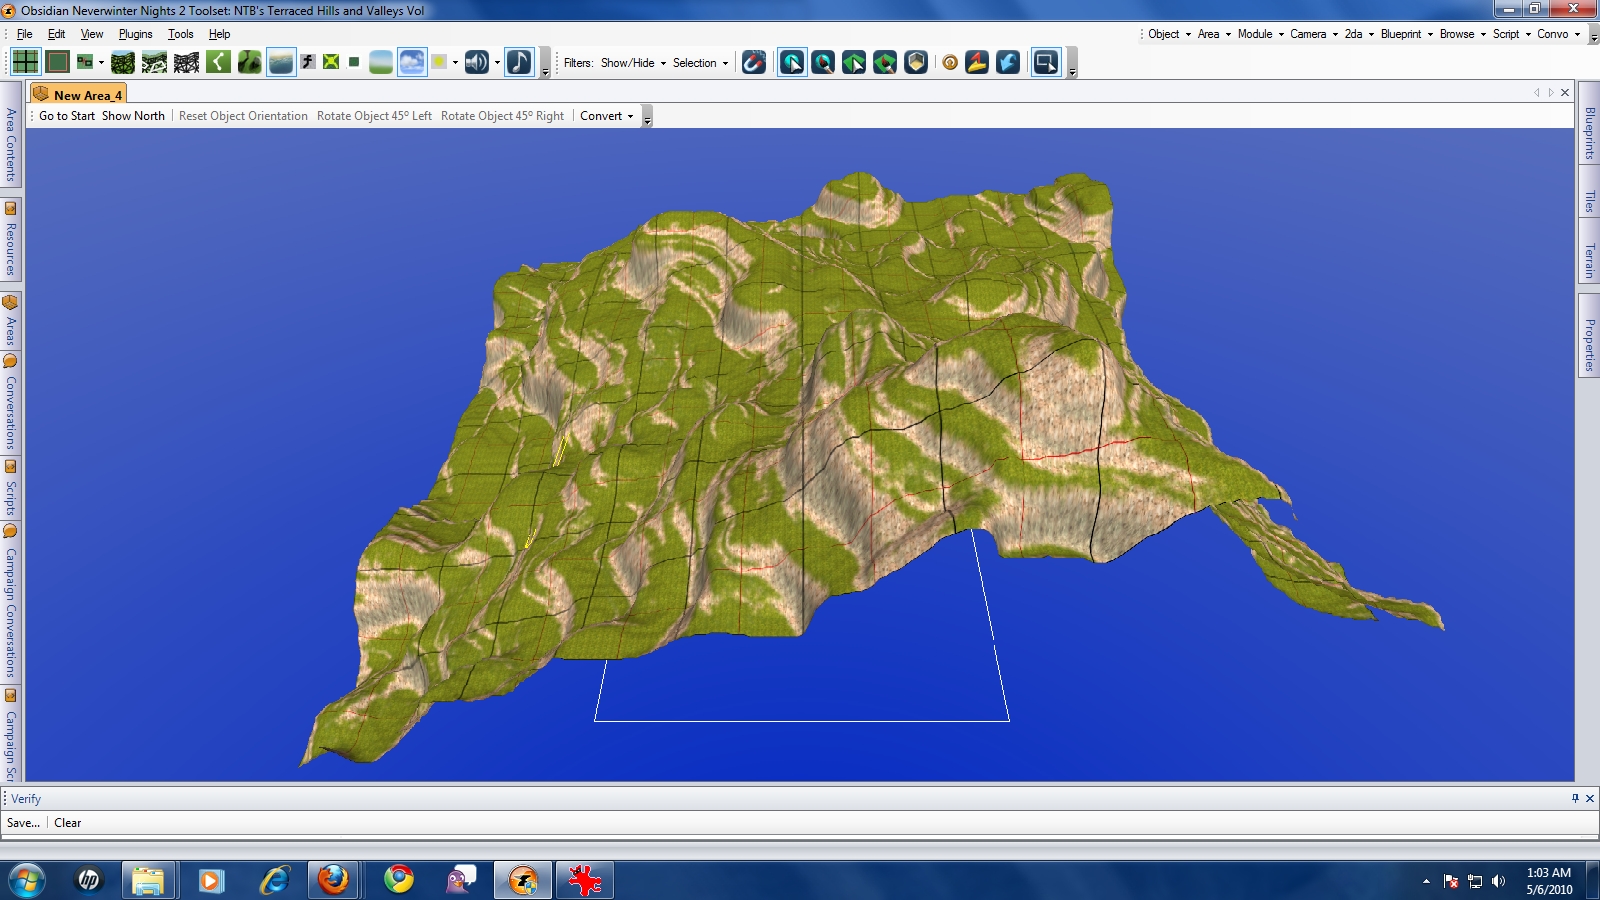Click the blue curved arrow icon
The height and width of the screenshot is (900, 1600).
coord(1008,62)
